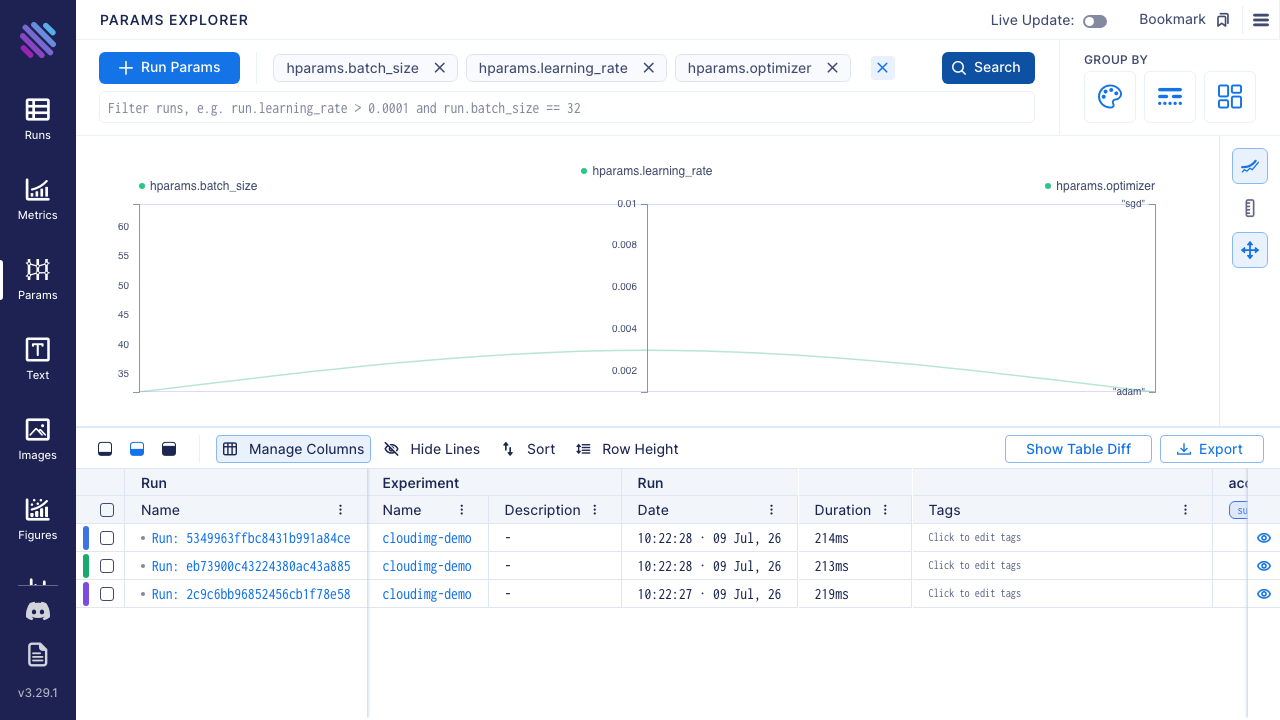Open Duration column options menu
The image size is (1280, 720).
coord(886,510)
